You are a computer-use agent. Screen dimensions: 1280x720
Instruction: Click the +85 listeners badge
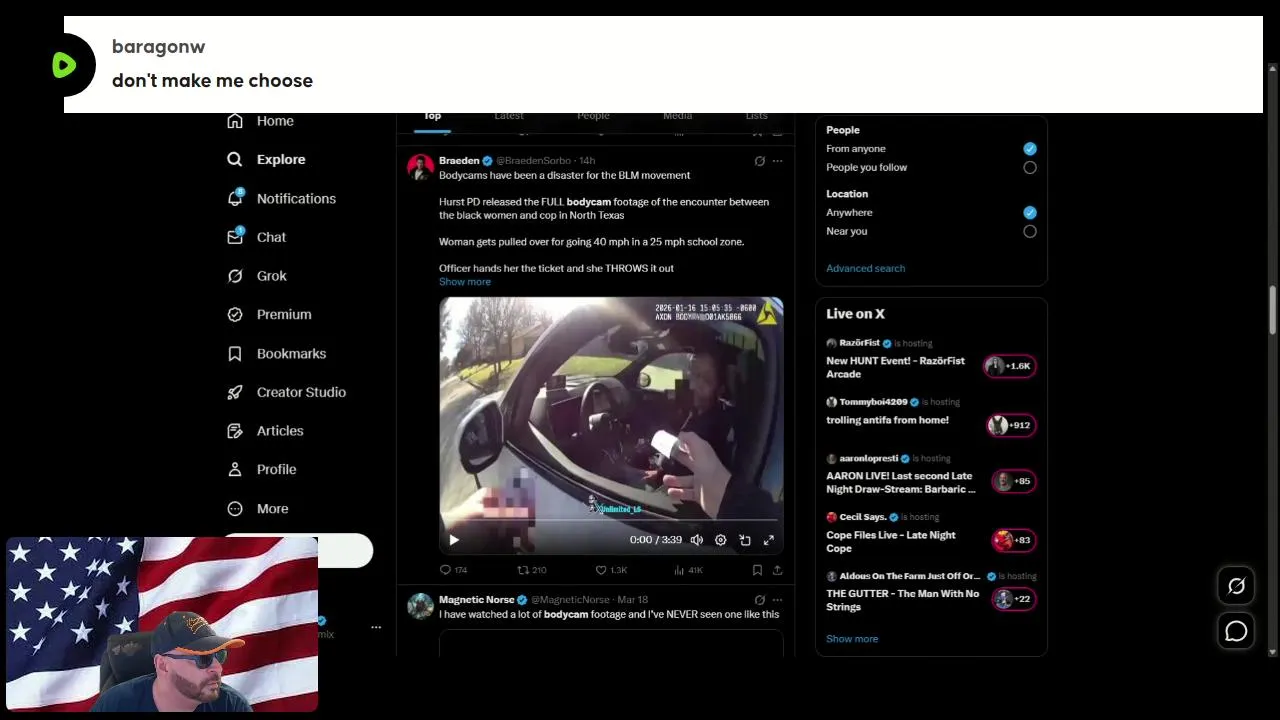coord(1013,481)
